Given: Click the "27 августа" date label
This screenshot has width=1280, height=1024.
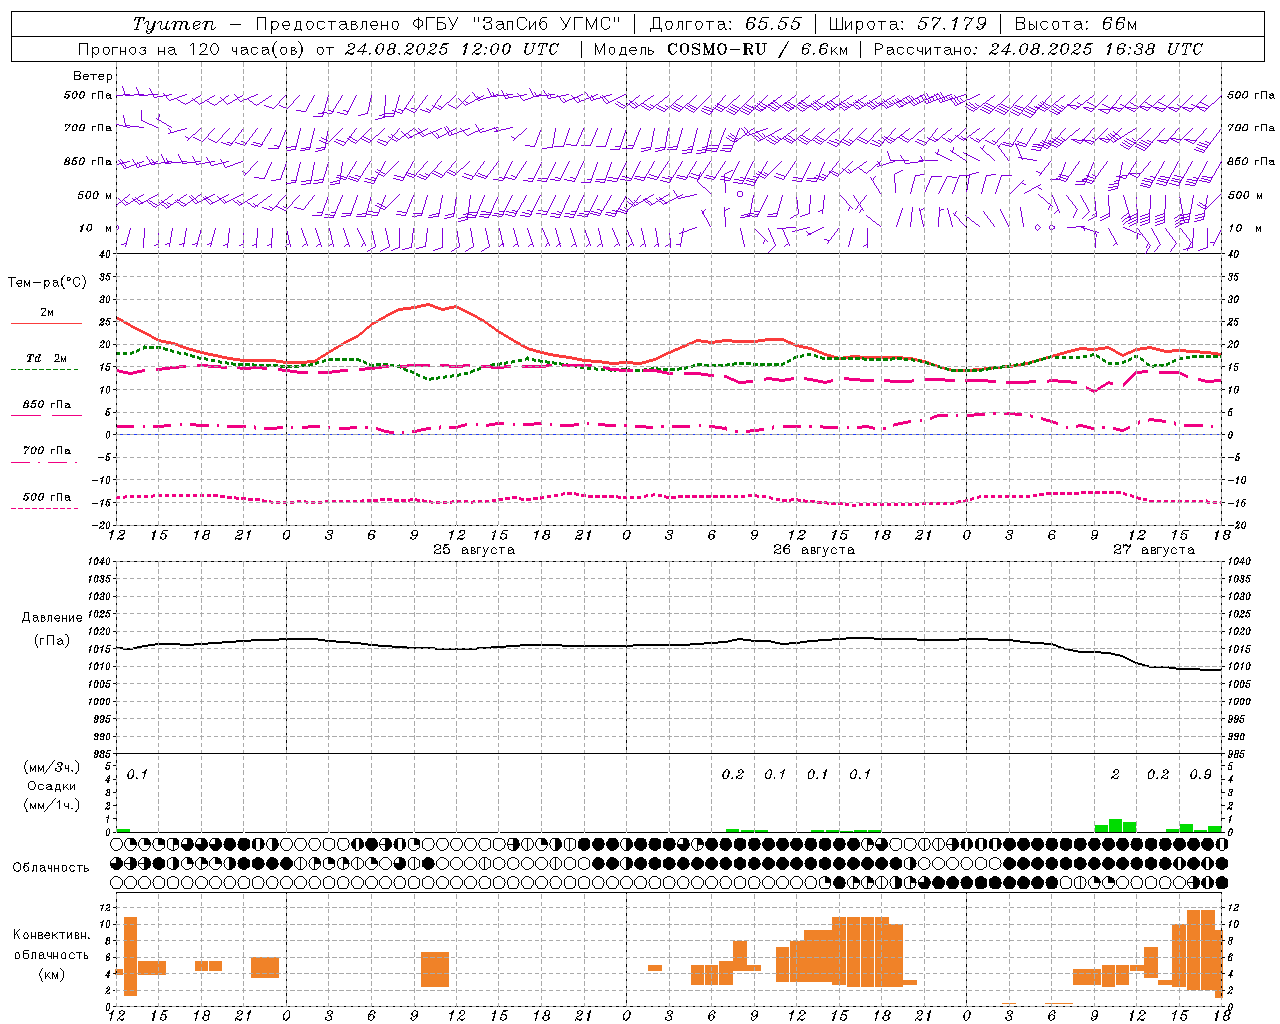Looking at the screenshot, I should pyautogui.click(x=1154, y=550).
